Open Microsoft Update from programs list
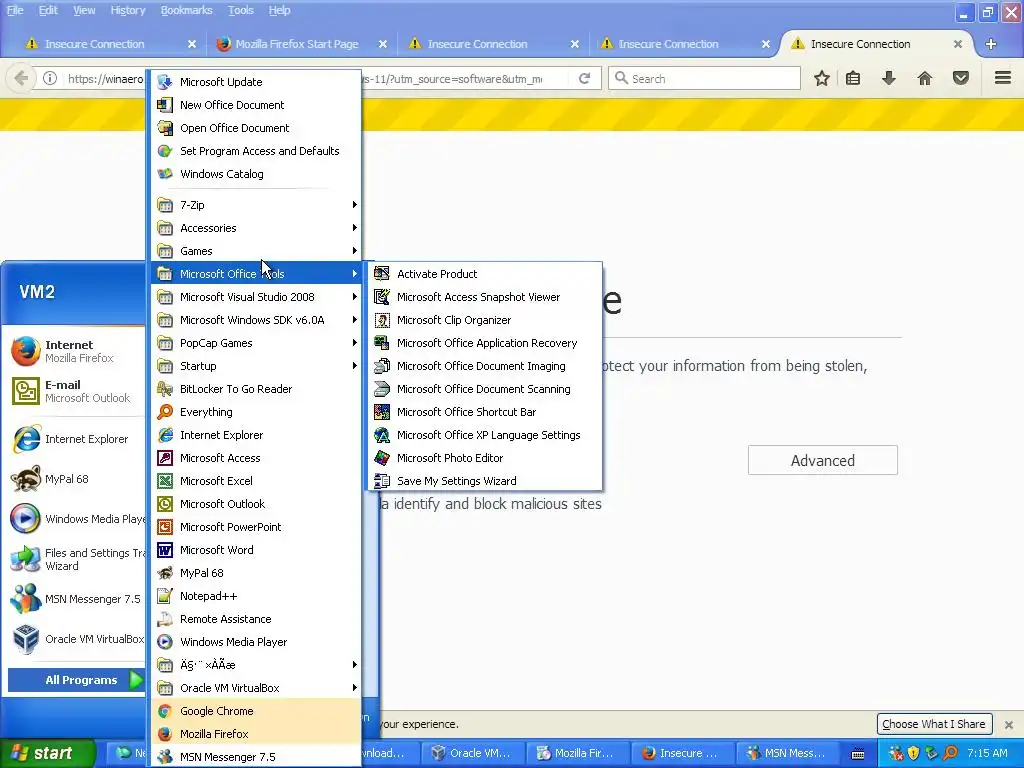 [x=256, y=82]
